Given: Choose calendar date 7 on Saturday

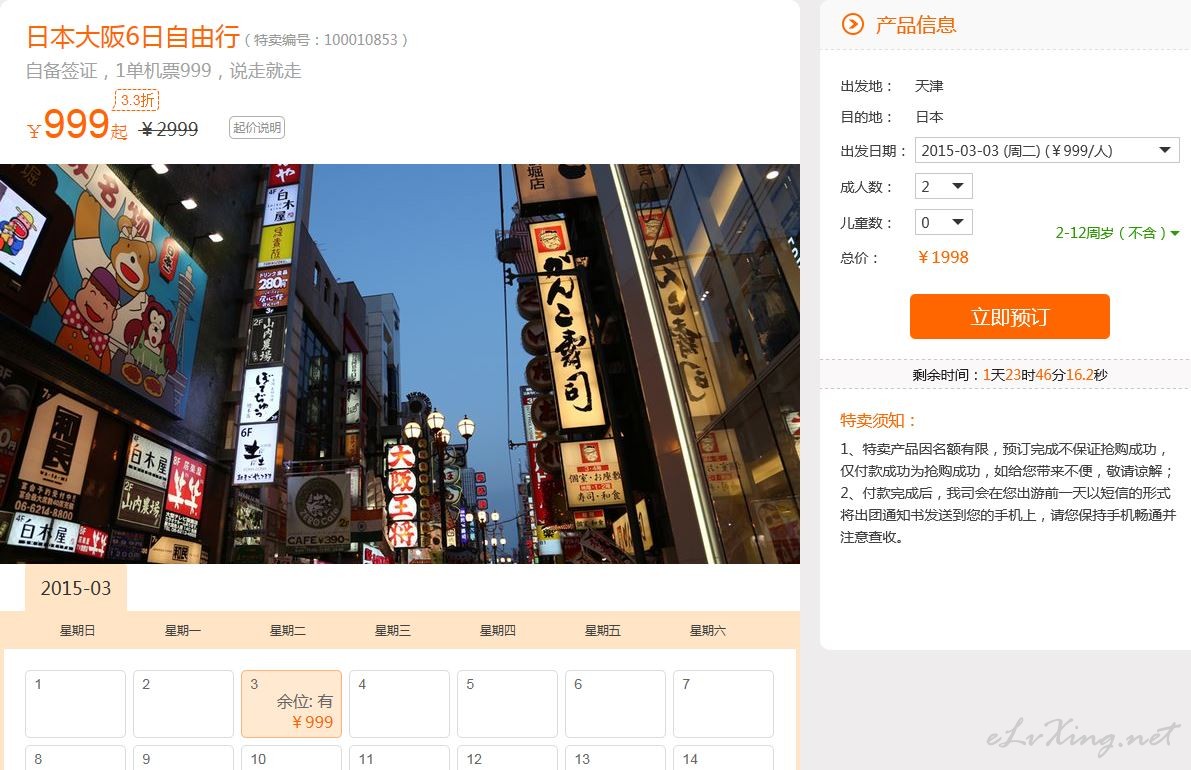Looking at the screenshot, I should click(723, 704).
